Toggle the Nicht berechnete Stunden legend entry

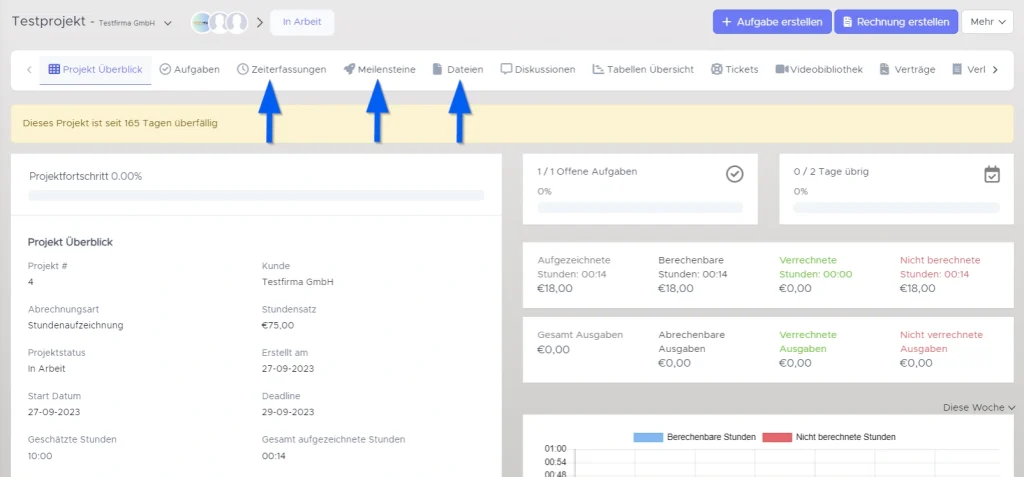pos(829,437)
